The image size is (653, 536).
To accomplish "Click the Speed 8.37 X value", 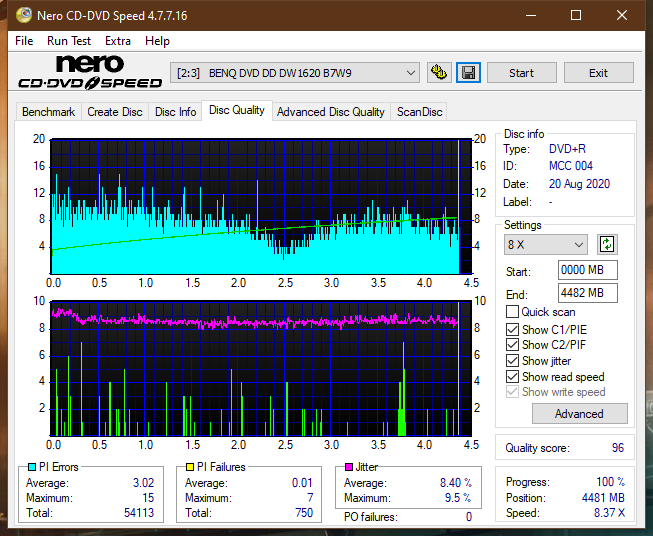I will [x=609, y=513].
